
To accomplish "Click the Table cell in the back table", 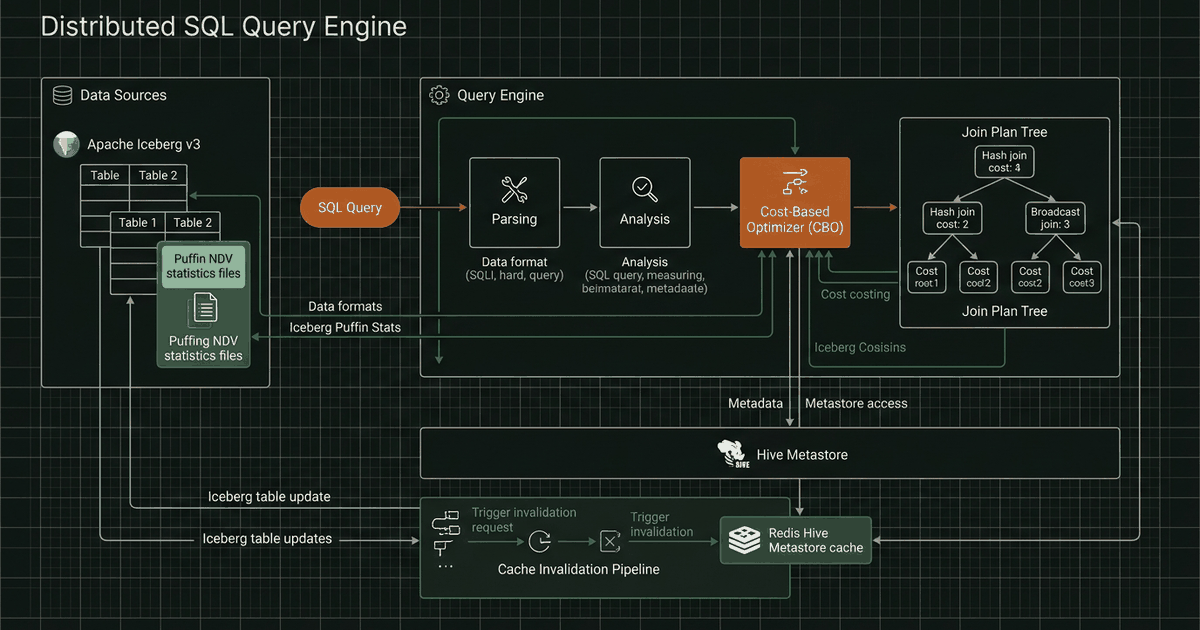I will click(x=105, y=175).
